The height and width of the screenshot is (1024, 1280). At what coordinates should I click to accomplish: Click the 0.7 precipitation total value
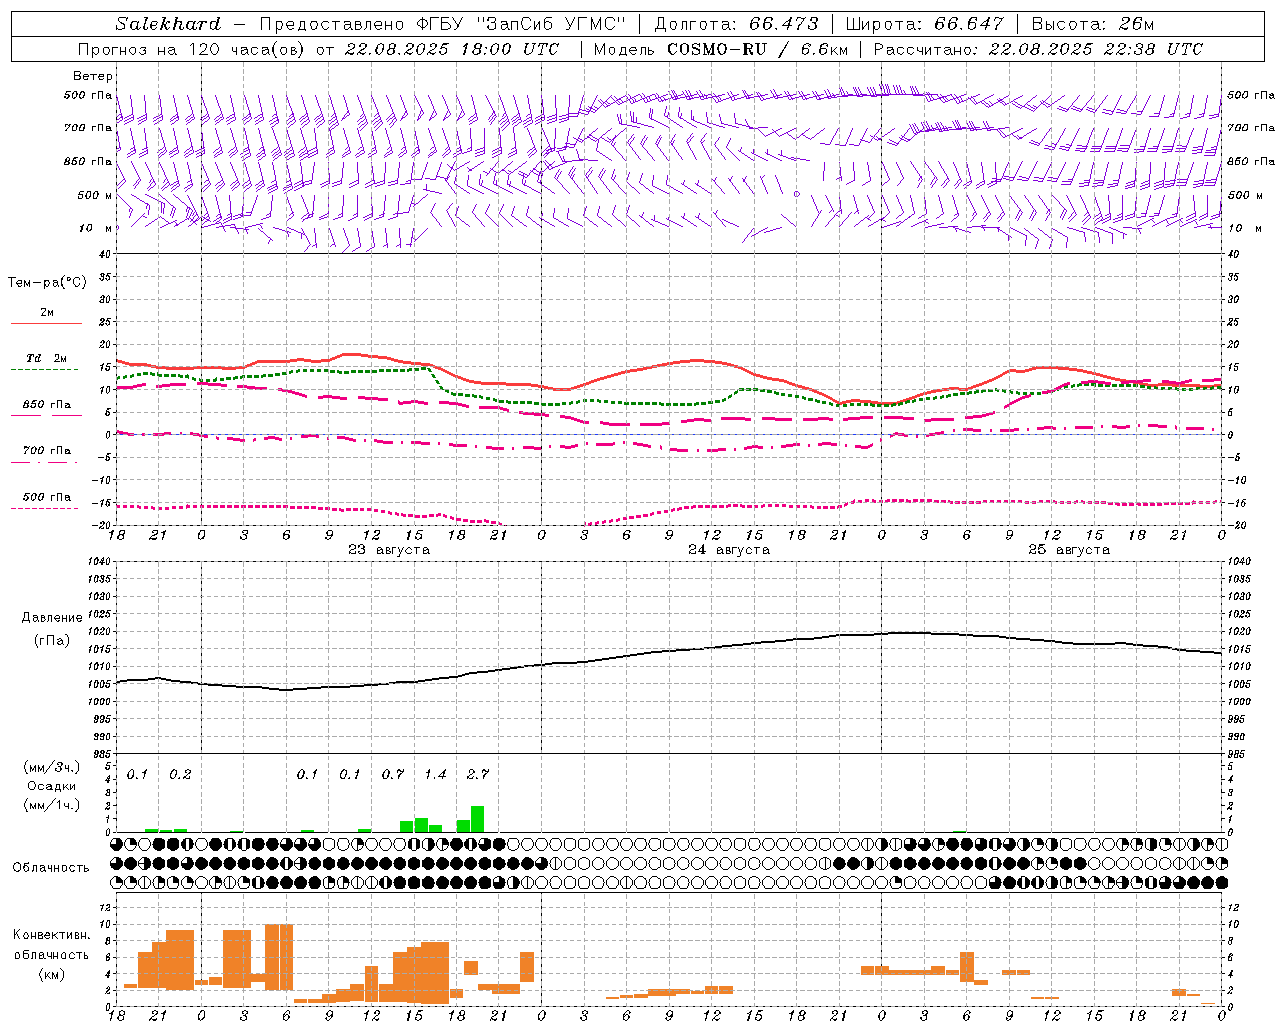(x=393, y=774)
